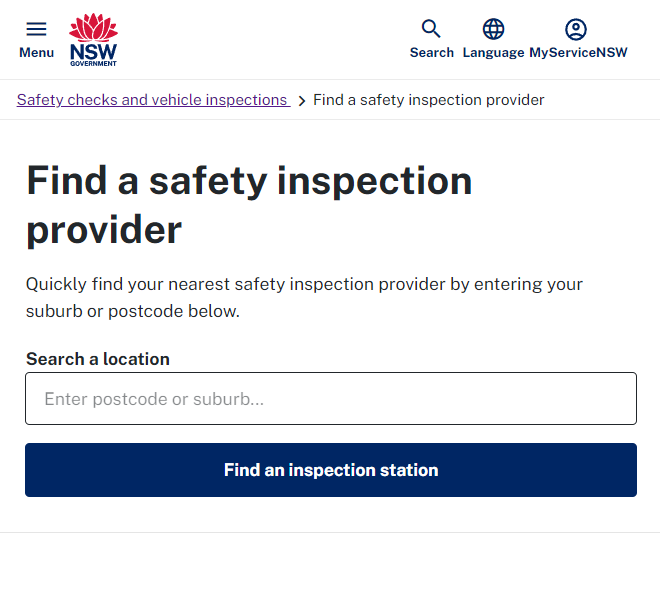660x597 pixels.
Task: Click the "Menu" text label
Action: click(x=37, y=53)
